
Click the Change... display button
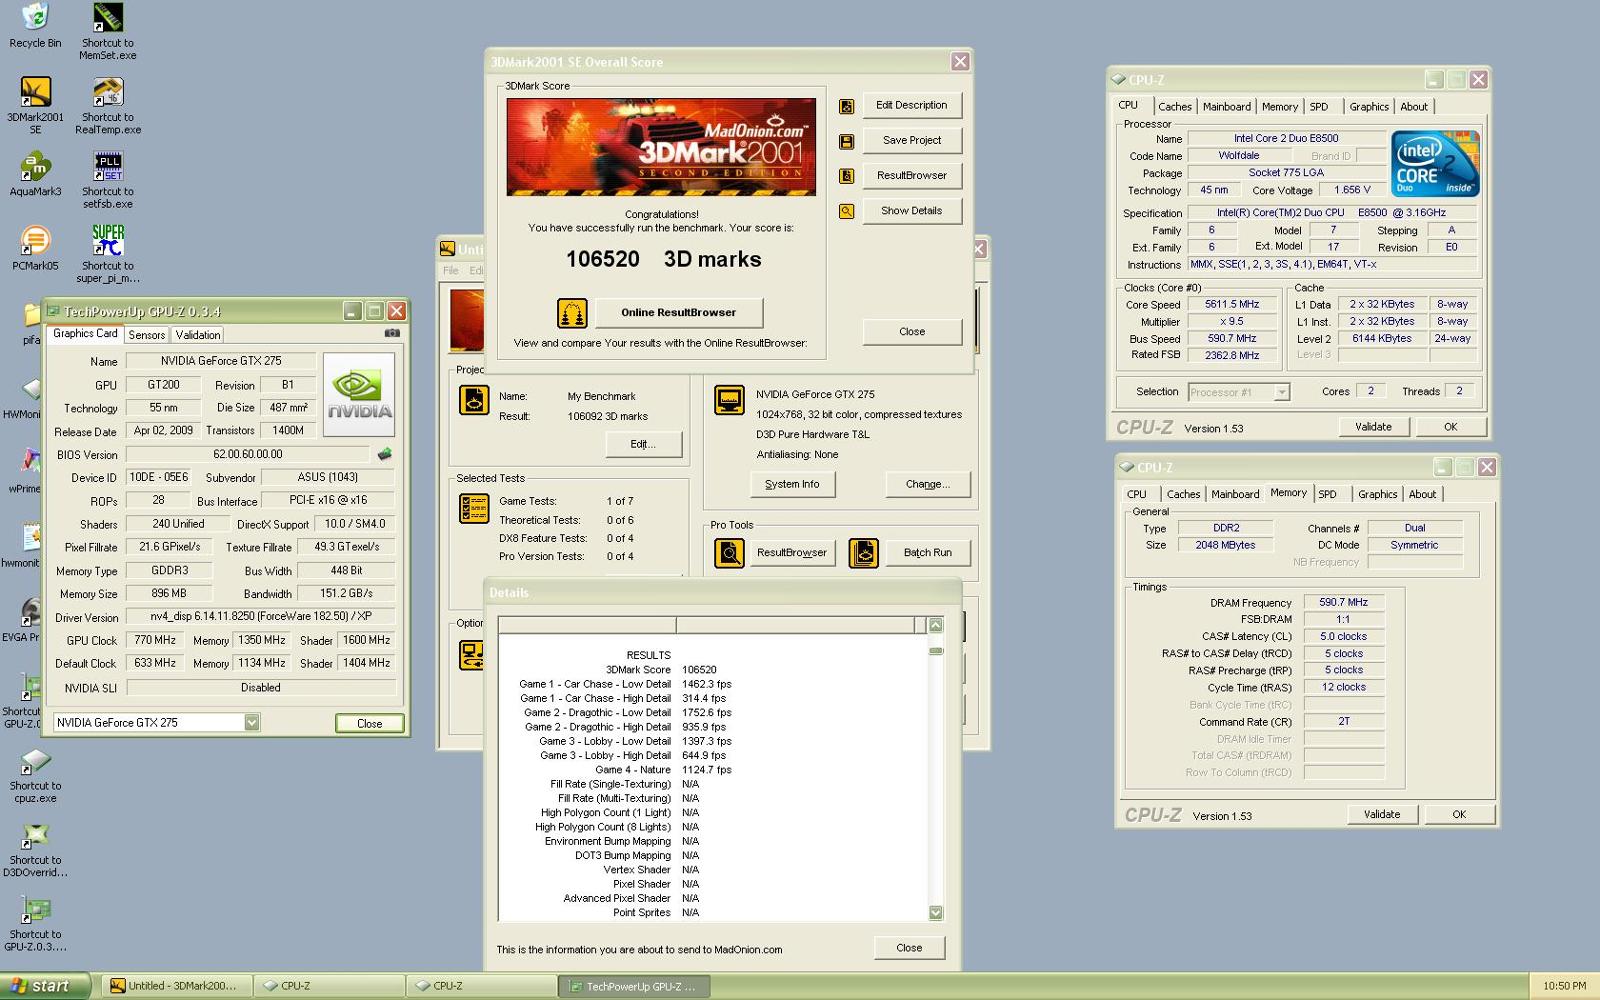927,484
